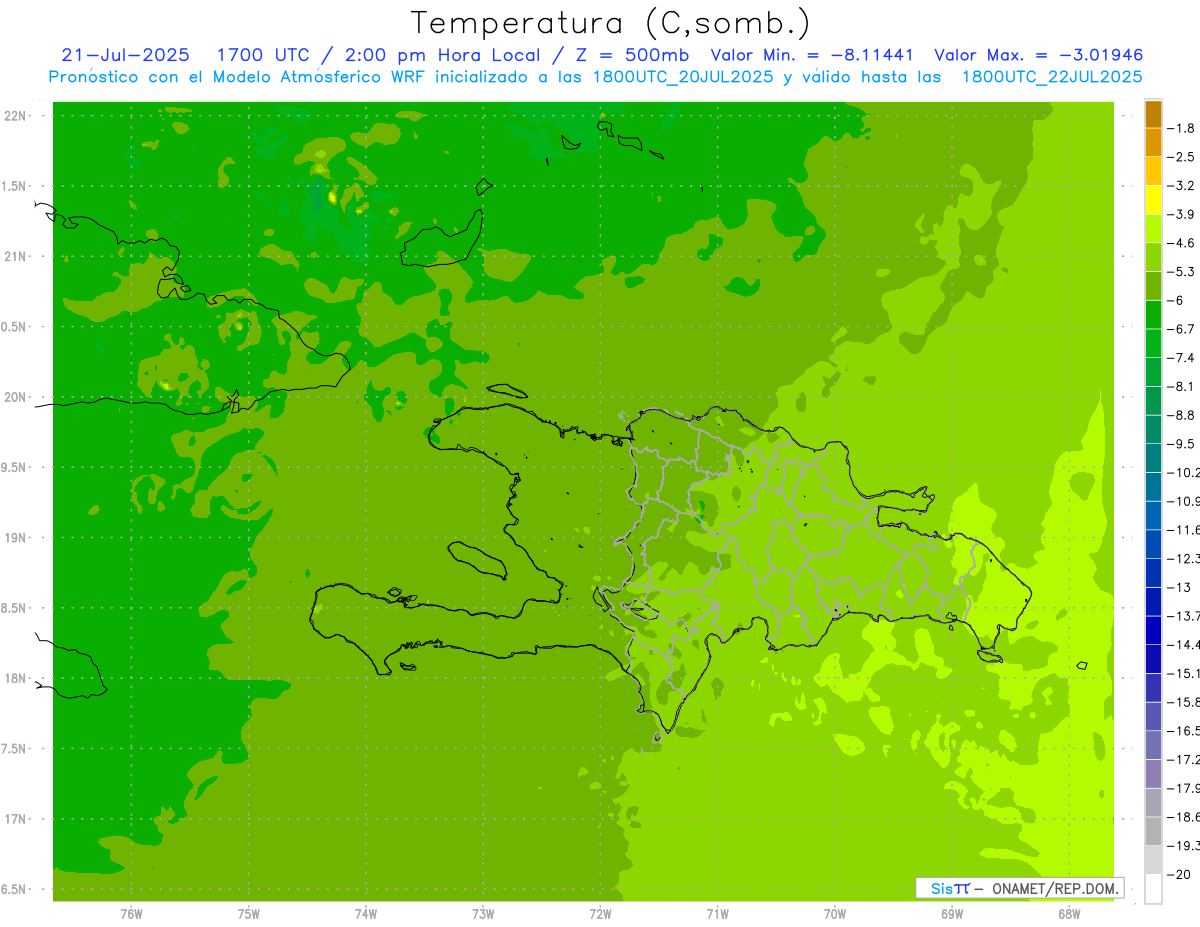Click the '20N' latitude axis label
The width and height of the screenshot is (1200, 927).
15,397
